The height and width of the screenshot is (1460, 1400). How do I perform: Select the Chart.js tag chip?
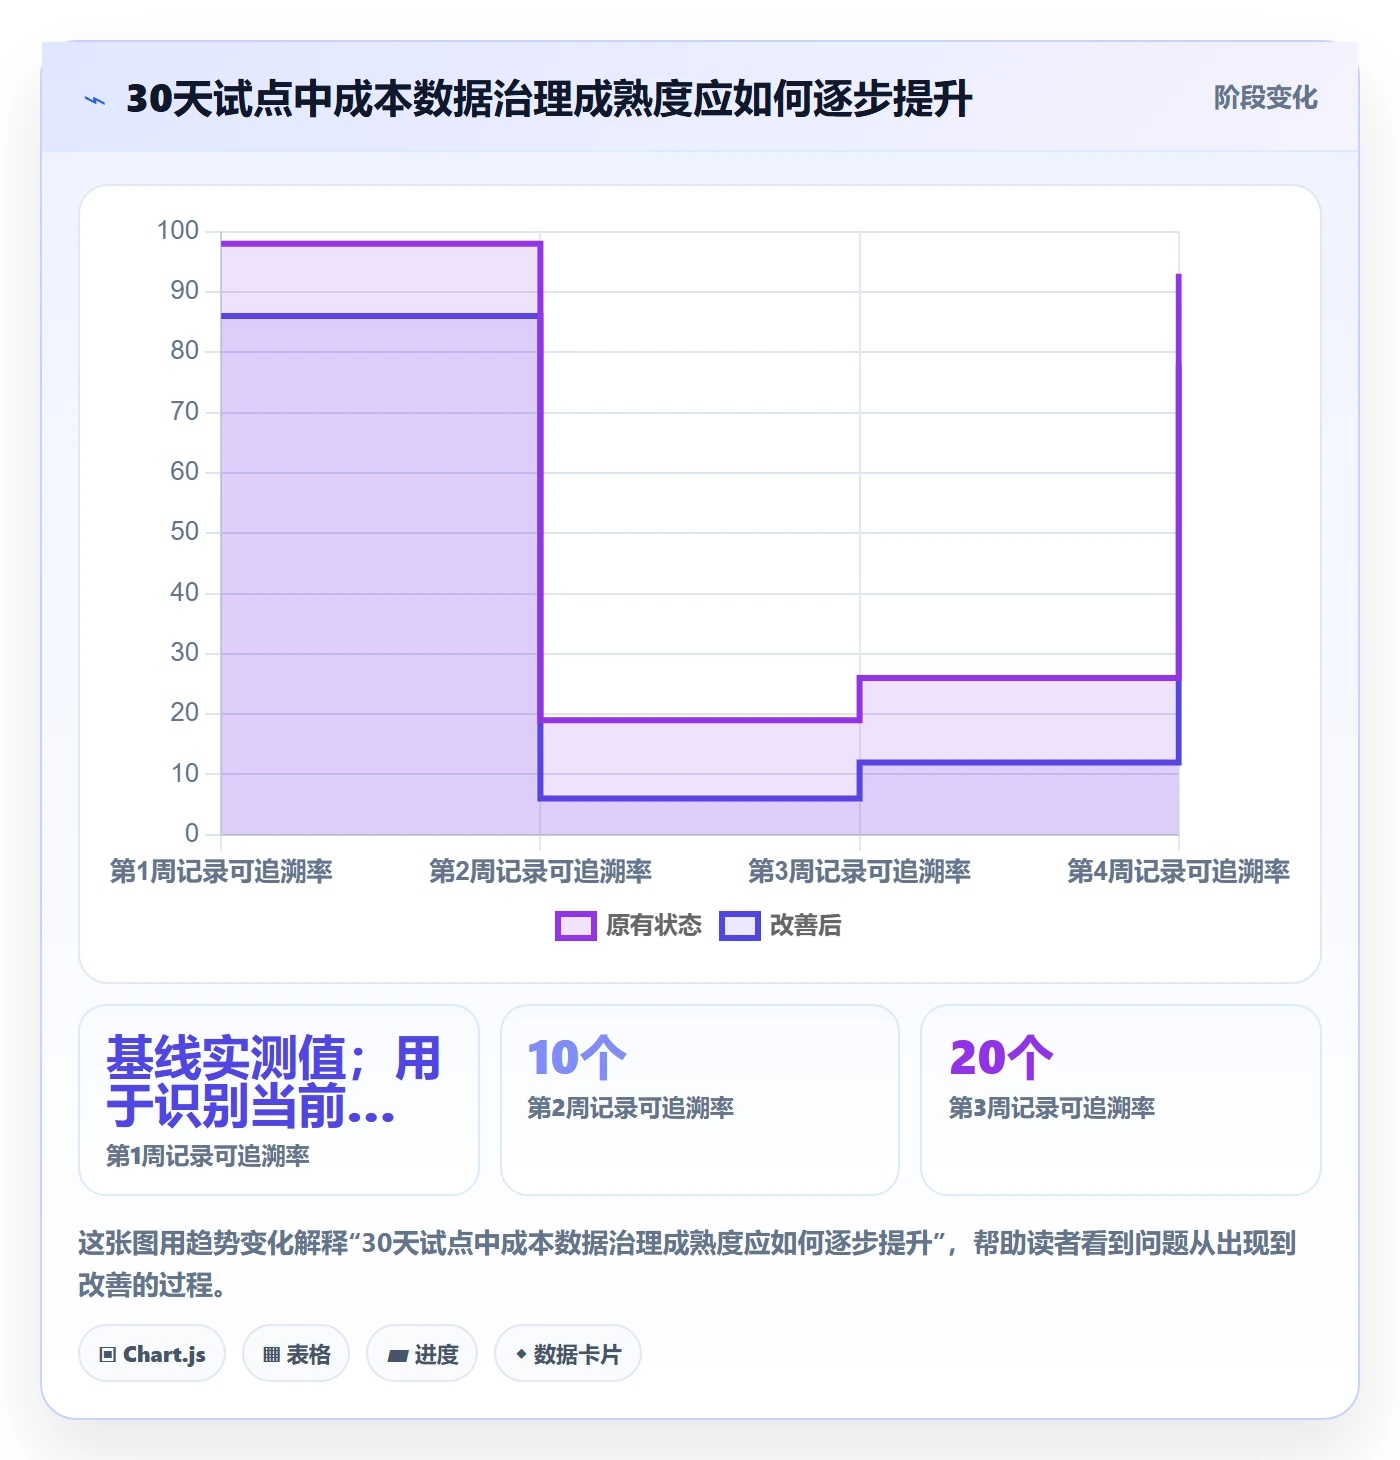coord(152,1354)
